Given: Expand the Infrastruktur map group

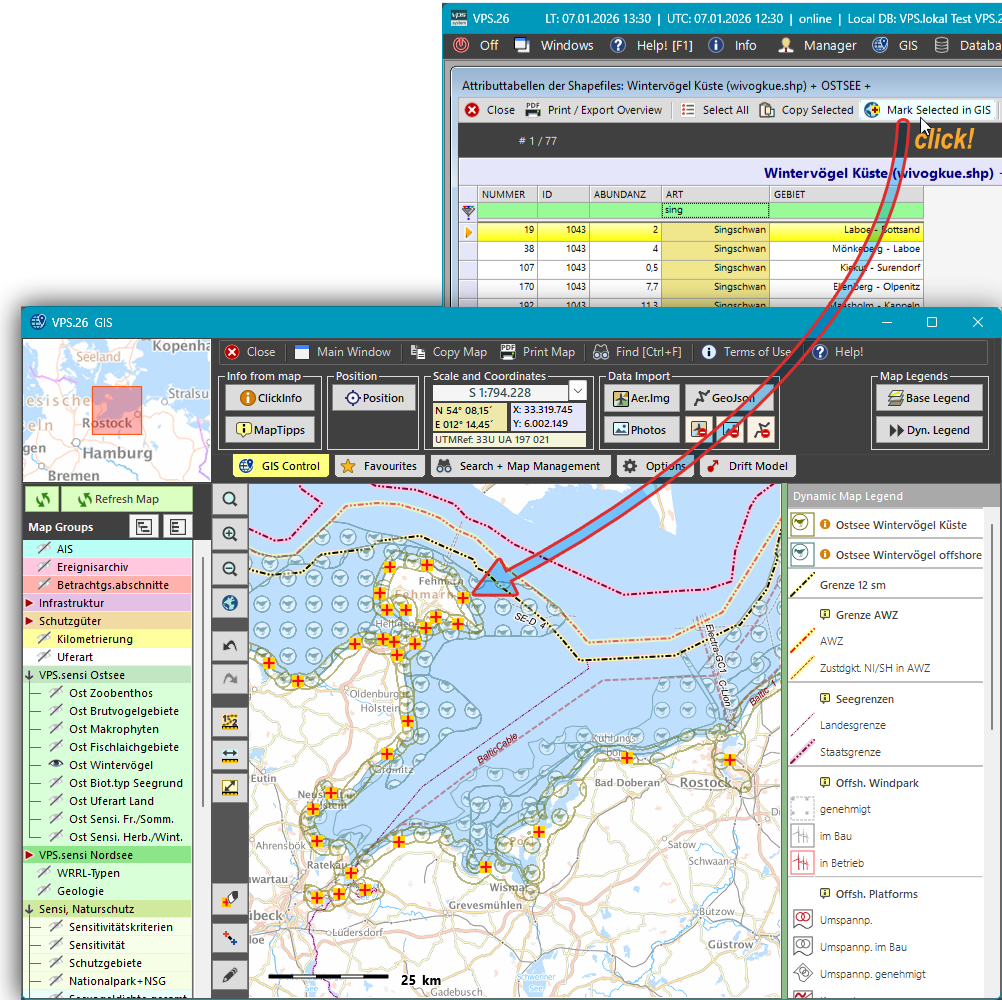Looking at the screenshot, I should pos(30,603).
